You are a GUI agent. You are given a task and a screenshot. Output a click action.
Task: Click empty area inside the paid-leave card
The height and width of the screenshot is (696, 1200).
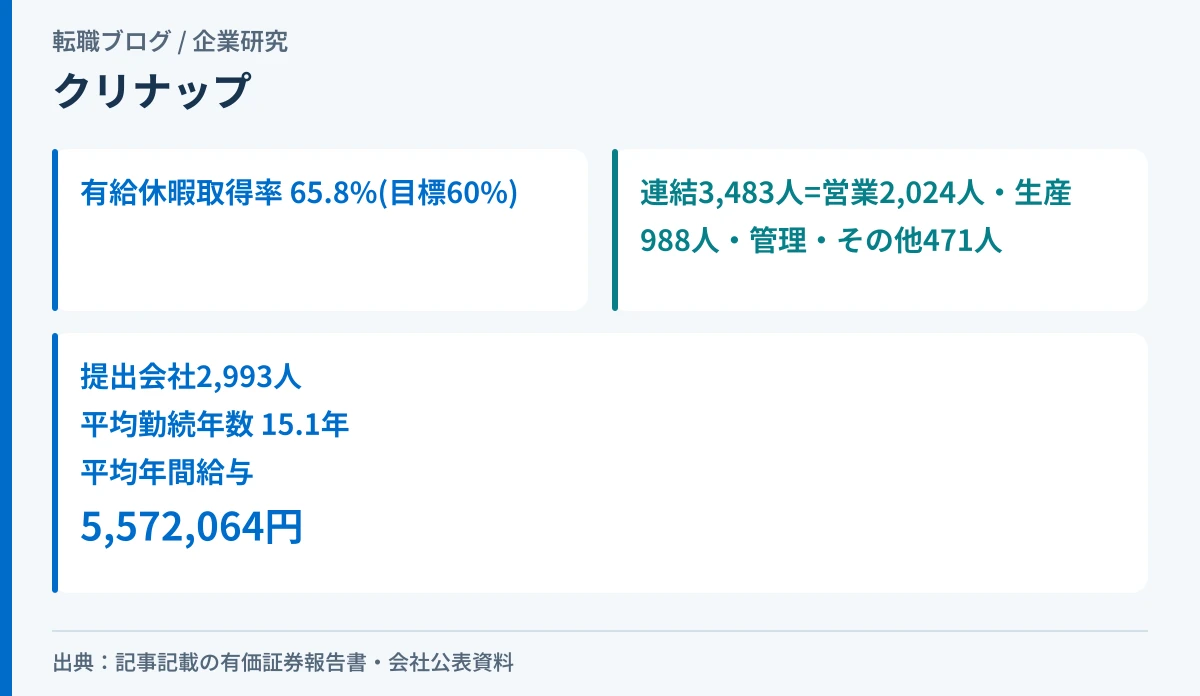[x=320, y=265]
